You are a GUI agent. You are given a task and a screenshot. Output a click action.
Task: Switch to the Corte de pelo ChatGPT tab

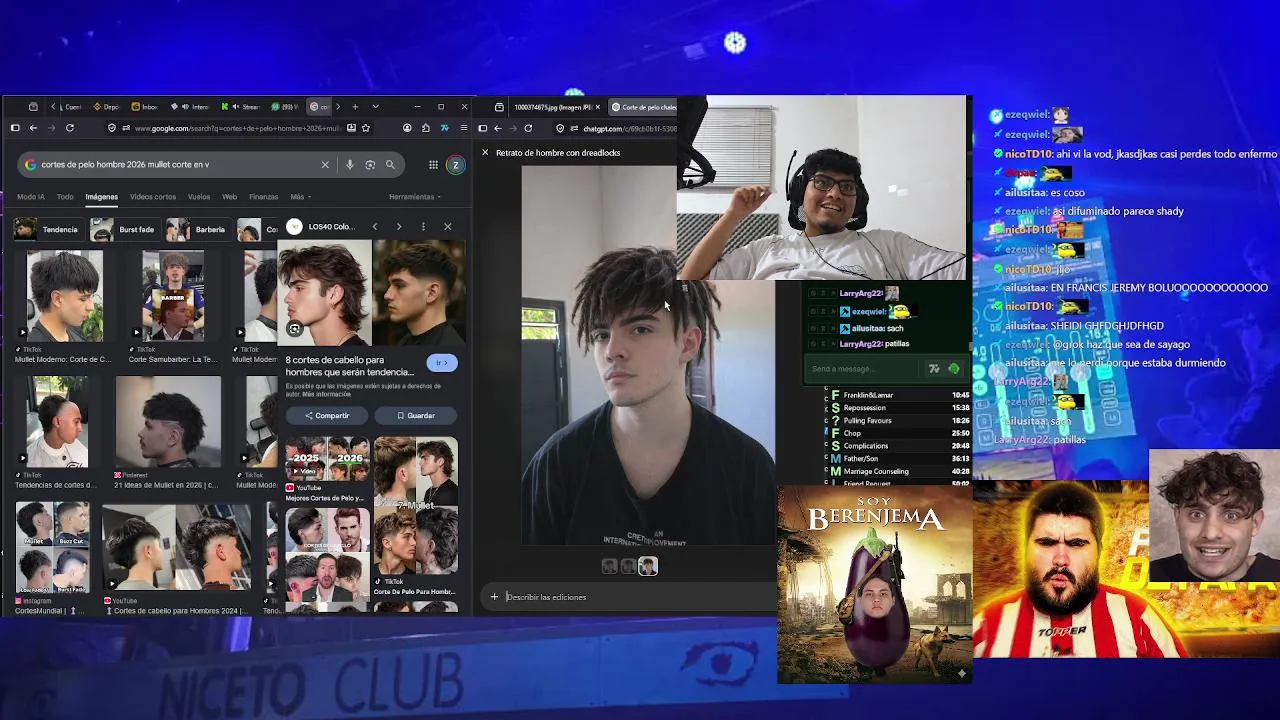[x=644, y=107]
